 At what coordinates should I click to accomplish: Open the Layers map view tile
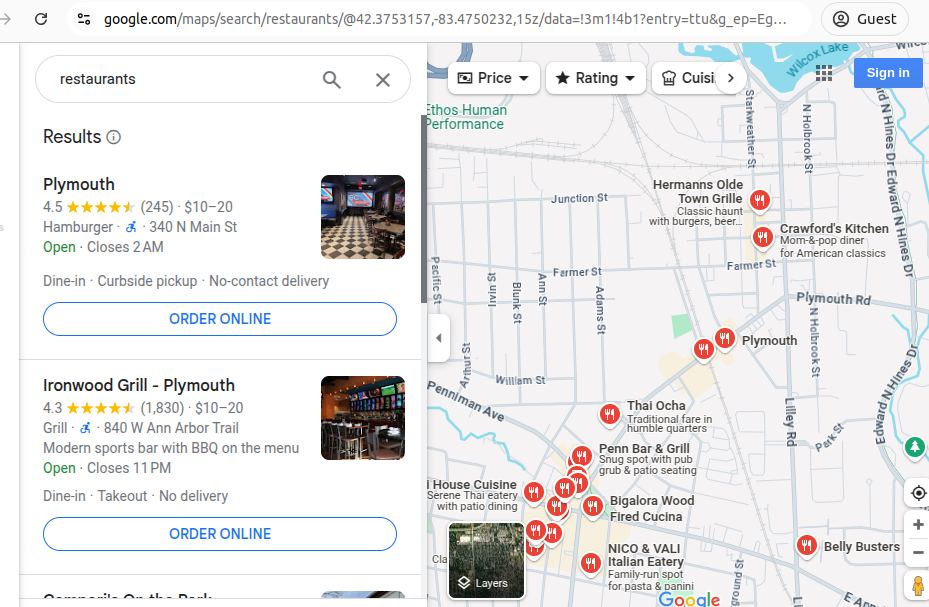(x=486, y=560)
